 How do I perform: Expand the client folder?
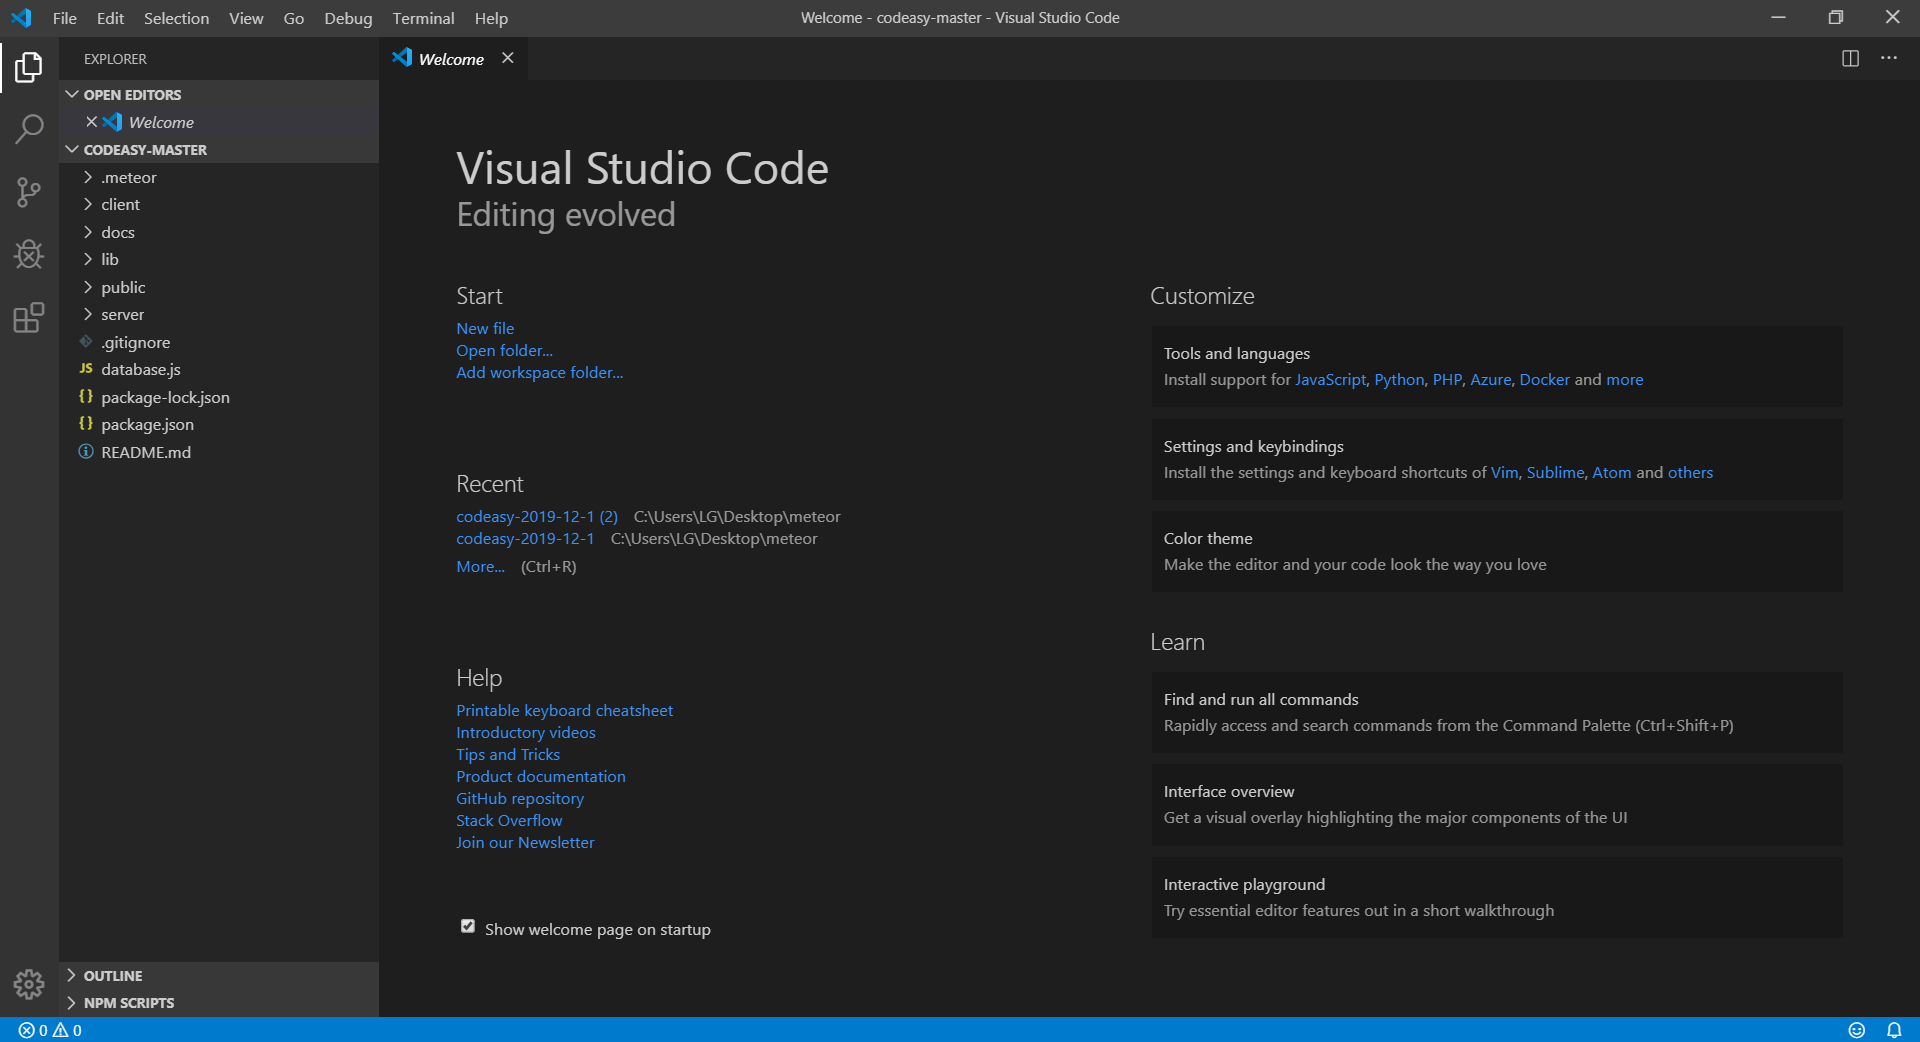(x=88, y=204)
